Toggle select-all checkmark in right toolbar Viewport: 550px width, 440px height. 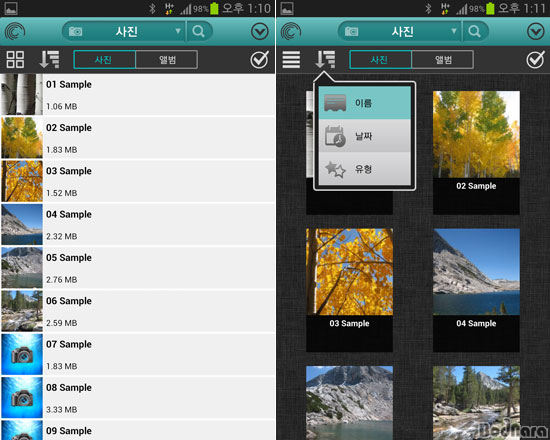536,59
